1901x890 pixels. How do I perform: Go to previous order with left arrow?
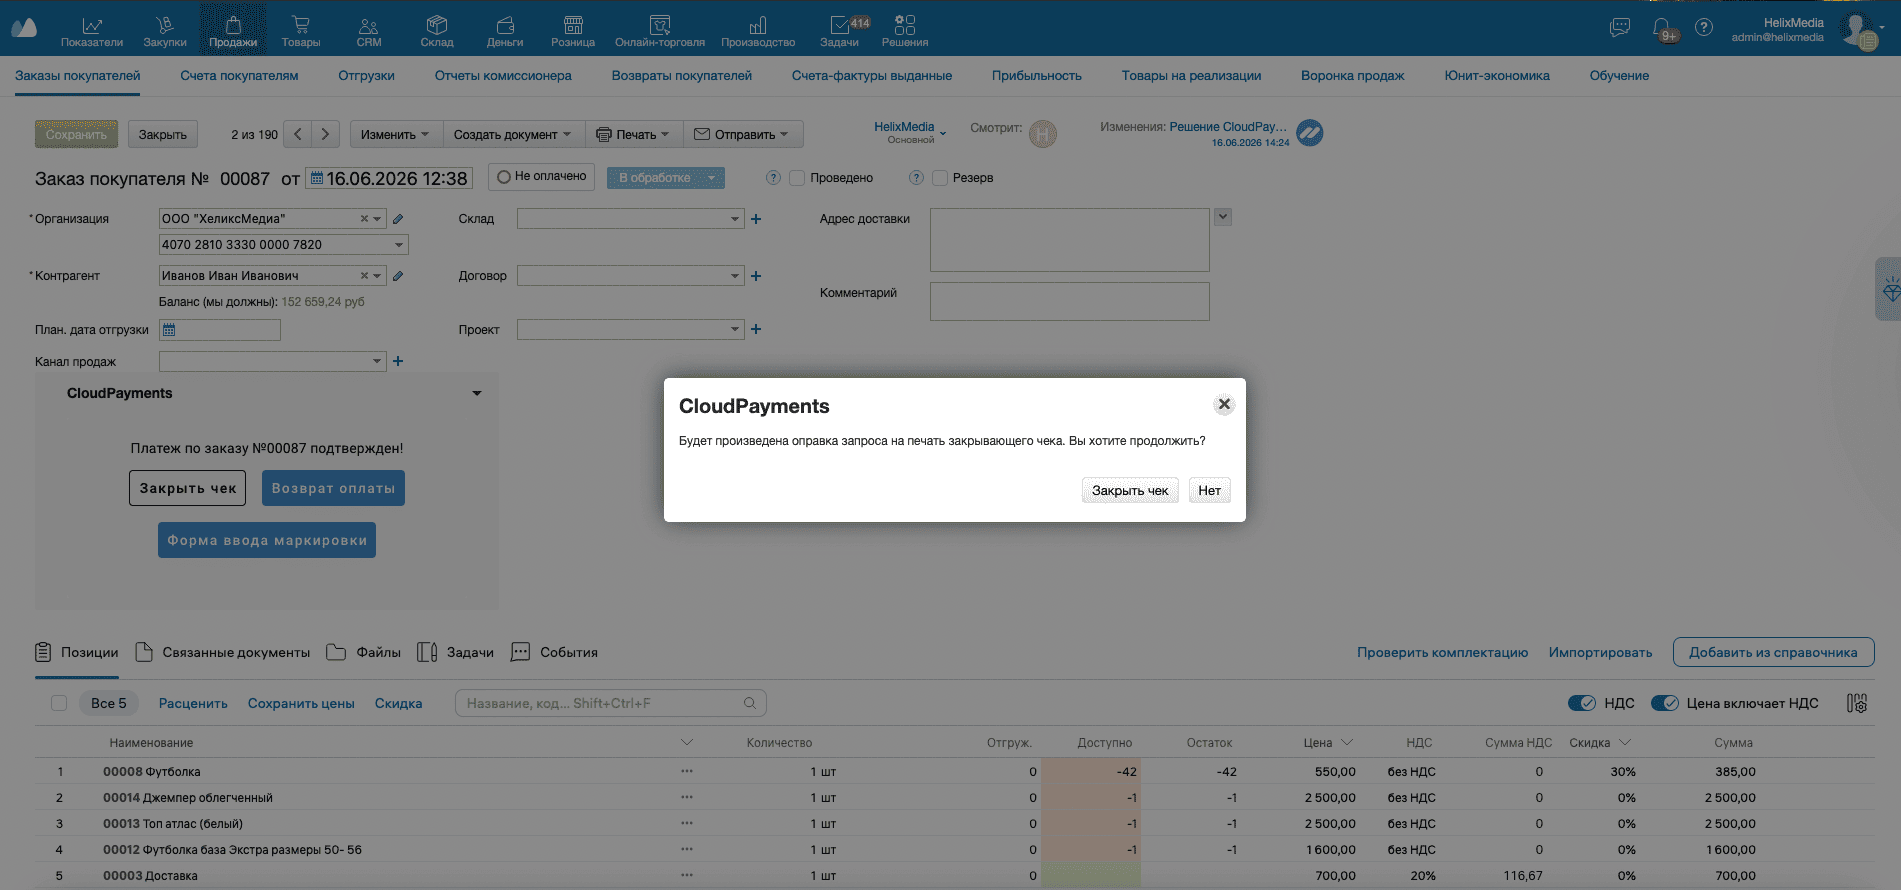298,134
